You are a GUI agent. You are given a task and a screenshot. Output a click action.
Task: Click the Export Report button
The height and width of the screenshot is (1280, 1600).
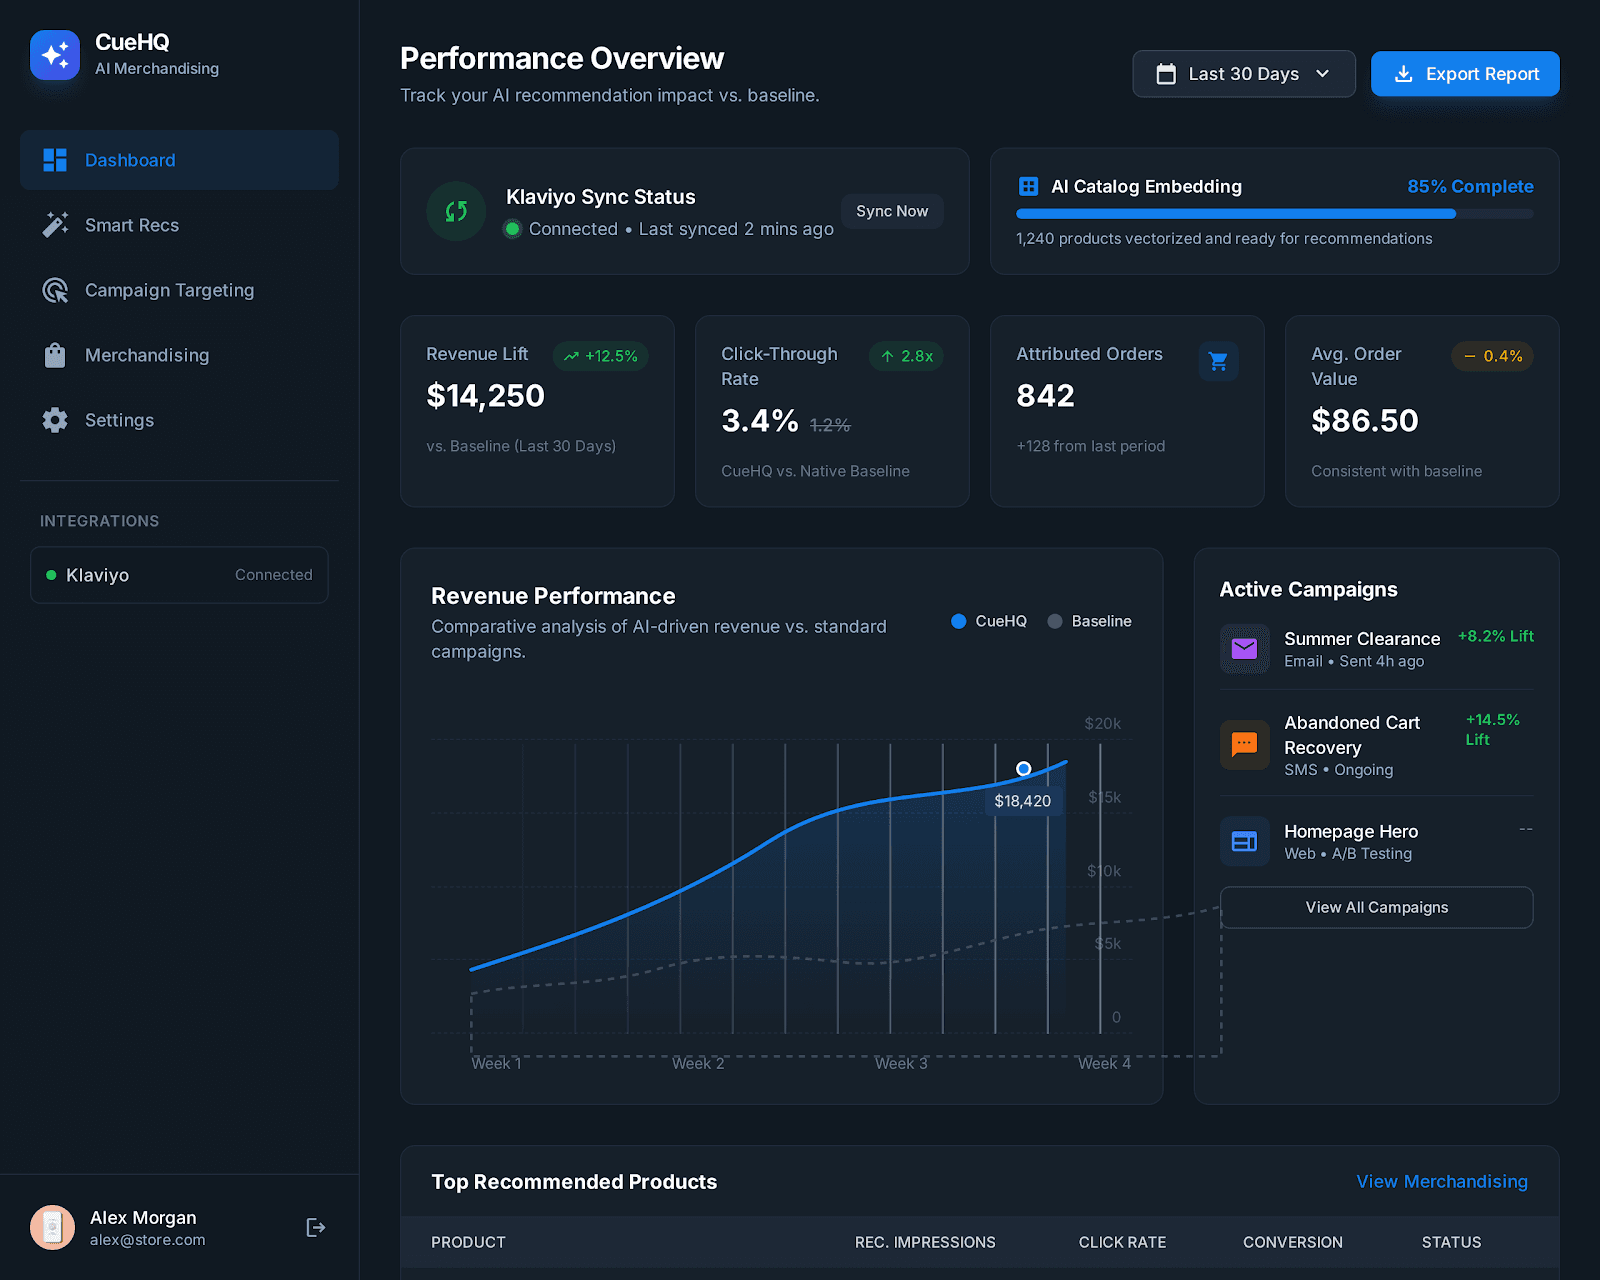click(1464, 73)
